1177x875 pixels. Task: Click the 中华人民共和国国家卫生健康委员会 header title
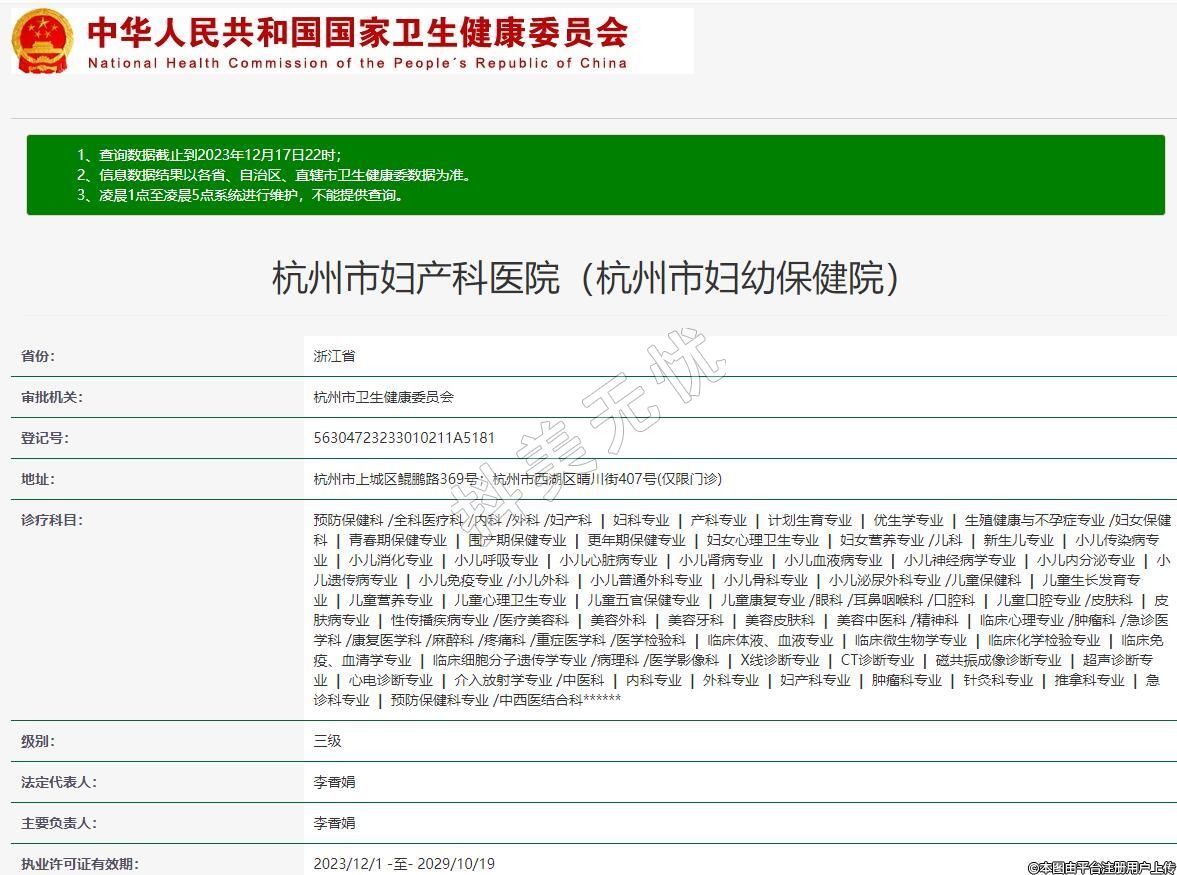click(358, 32)
